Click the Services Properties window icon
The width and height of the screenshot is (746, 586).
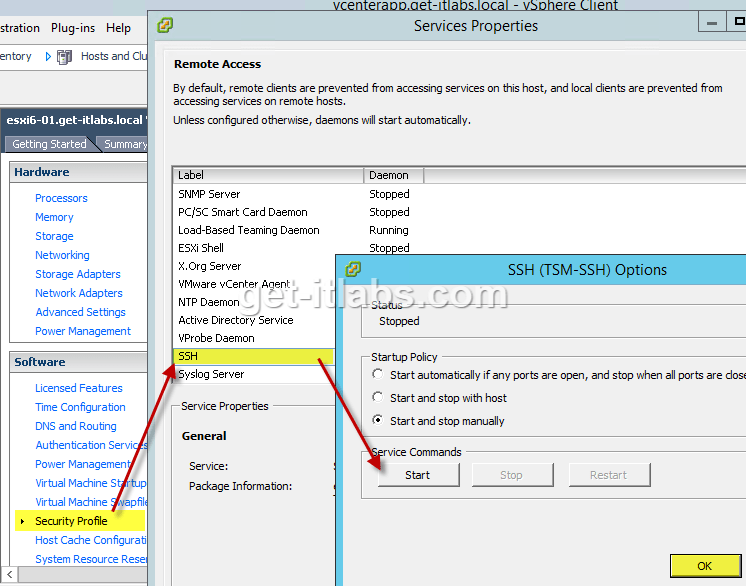(165, 25)
